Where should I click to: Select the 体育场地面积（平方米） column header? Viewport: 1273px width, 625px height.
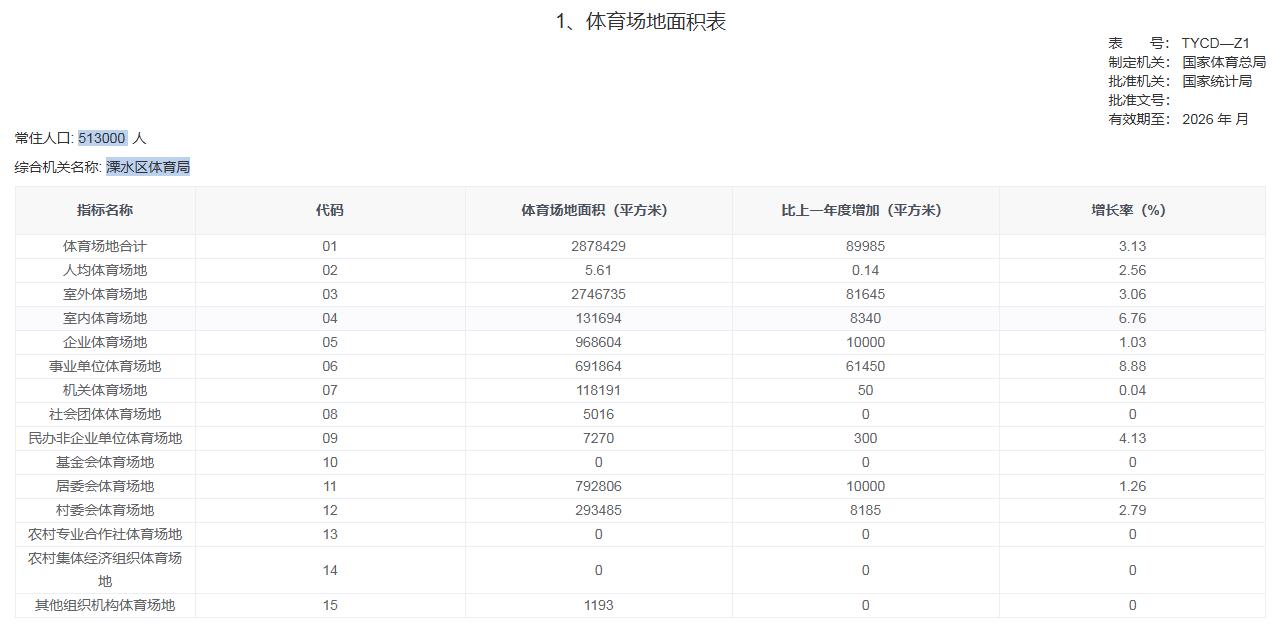pos(598,210)
